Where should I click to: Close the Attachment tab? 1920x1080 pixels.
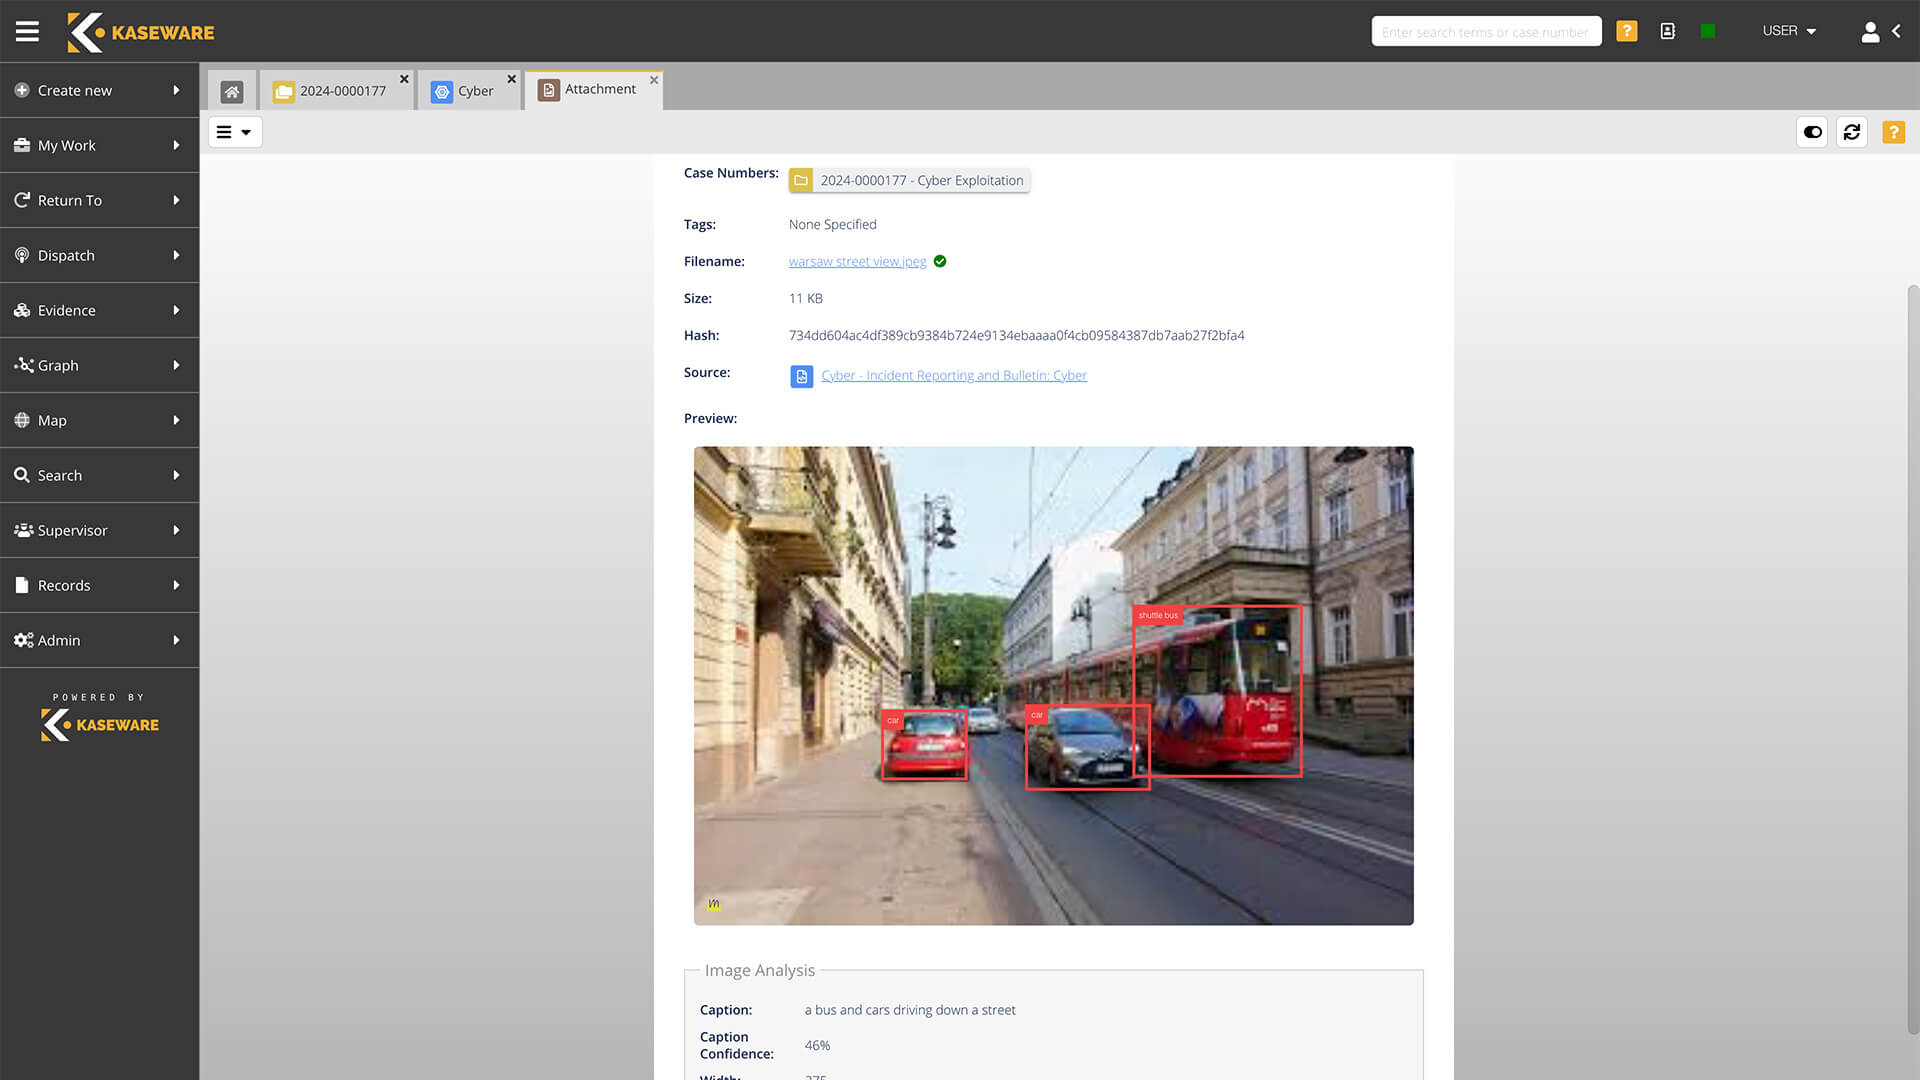pos(654,80)
